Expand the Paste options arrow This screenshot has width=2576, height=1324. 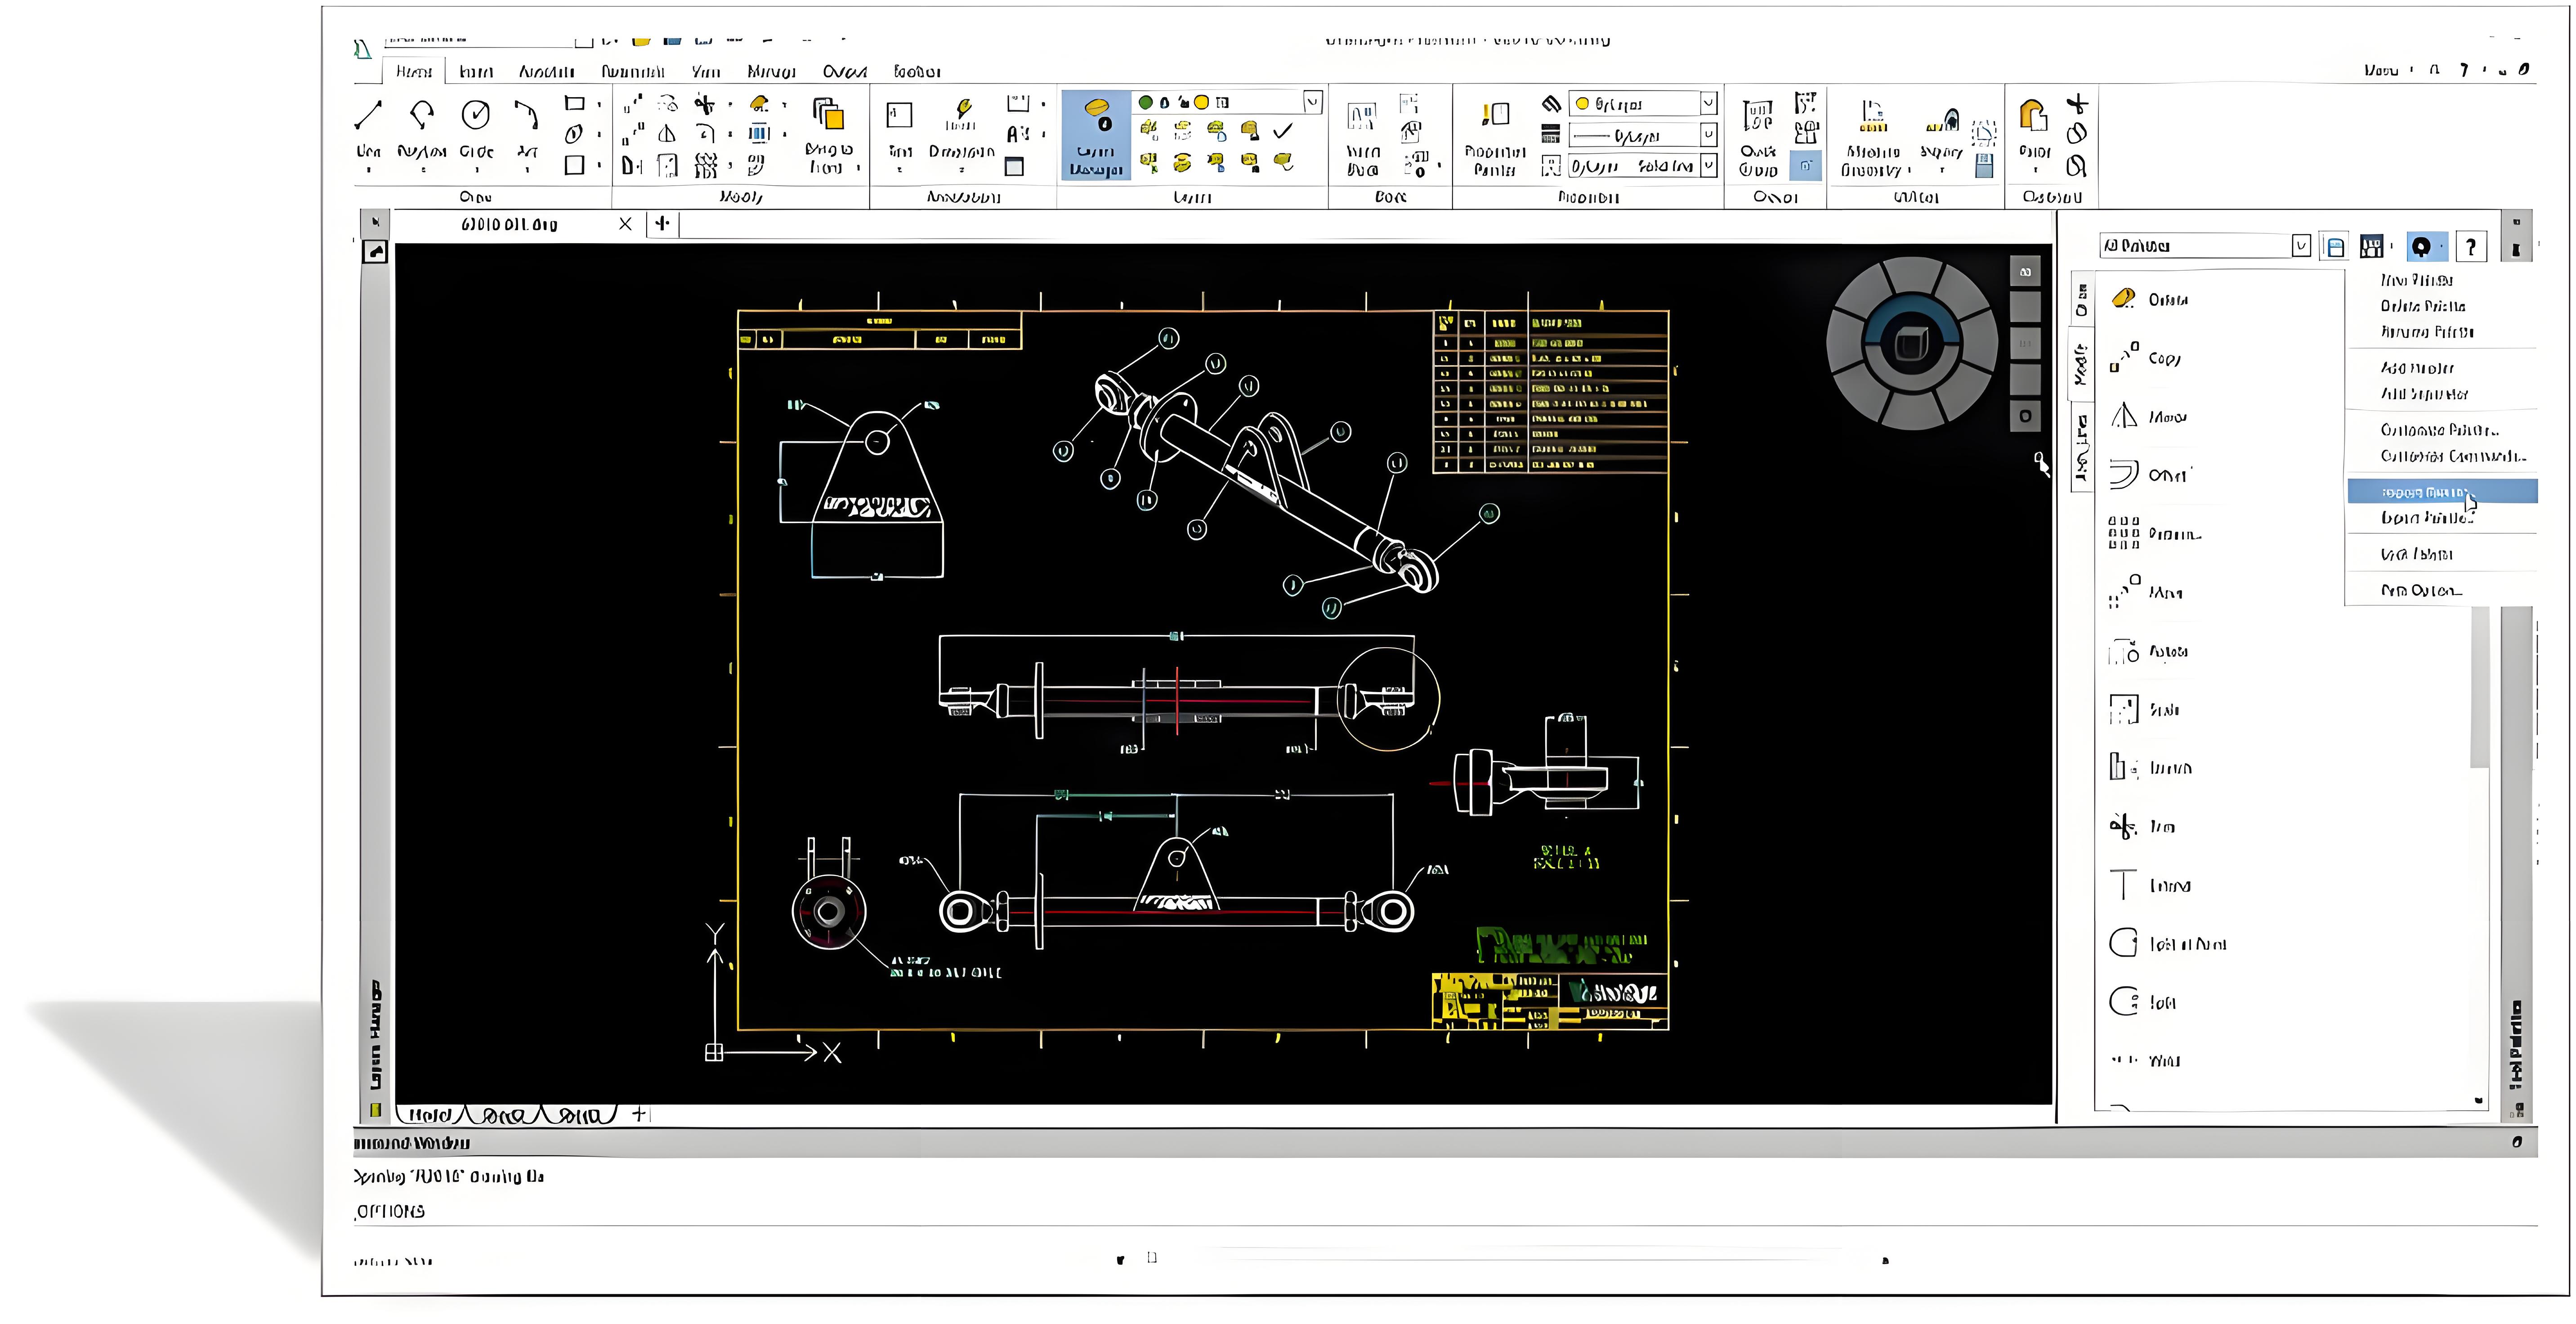[x=2035, y=170]
